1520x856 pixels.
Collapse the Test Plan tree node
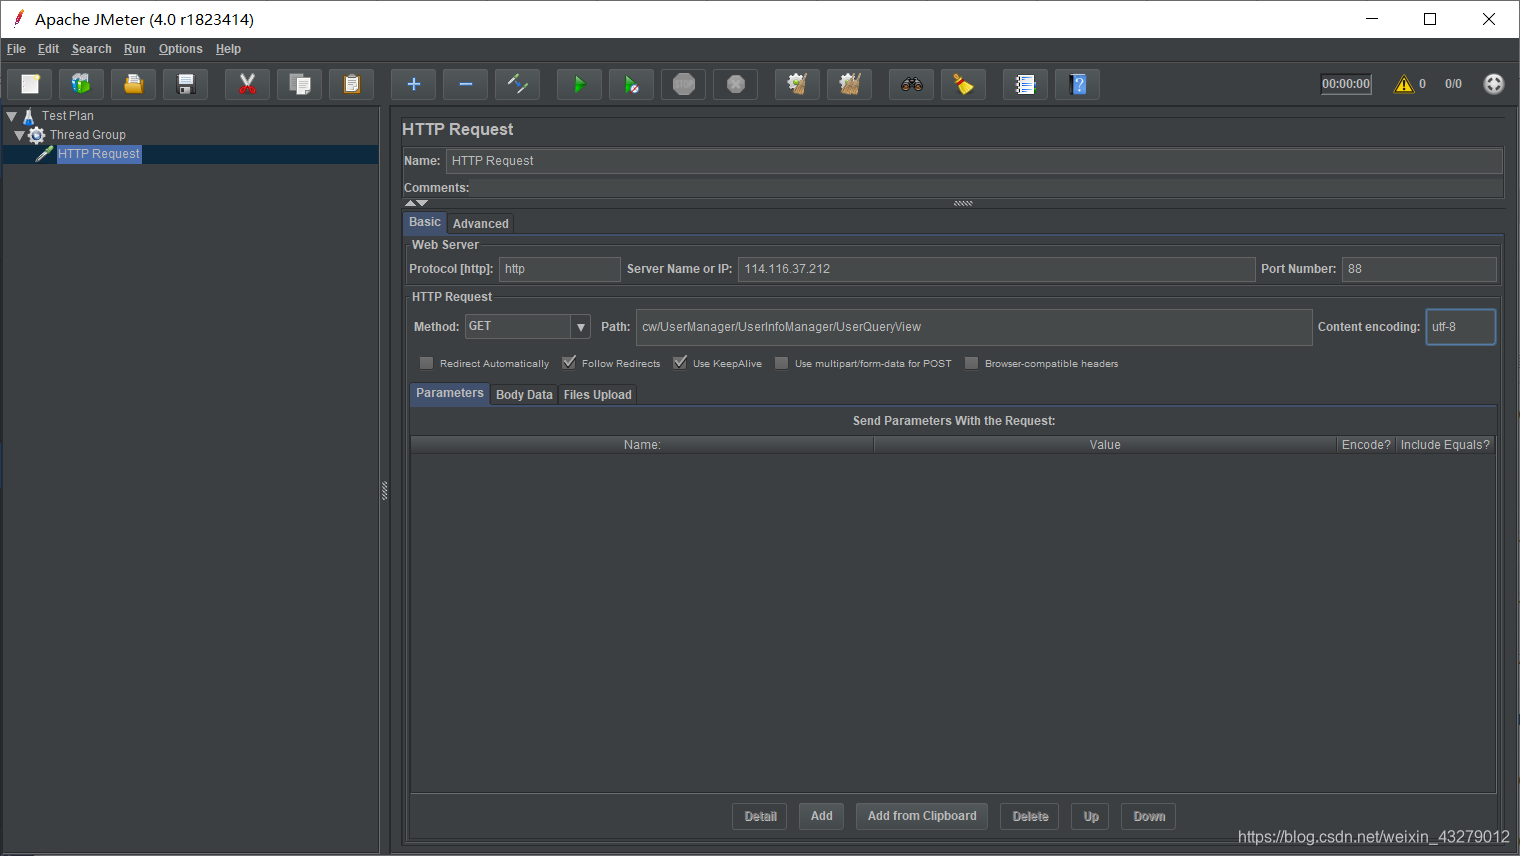tap(12, 116)
